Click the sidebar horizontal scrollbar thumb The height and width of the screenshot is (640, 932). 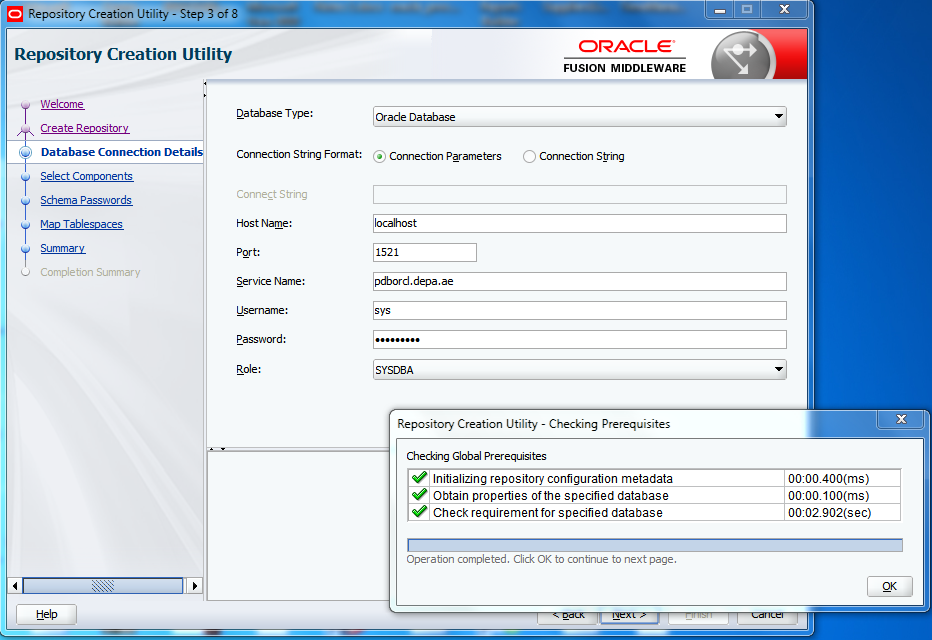click(103, 586)
